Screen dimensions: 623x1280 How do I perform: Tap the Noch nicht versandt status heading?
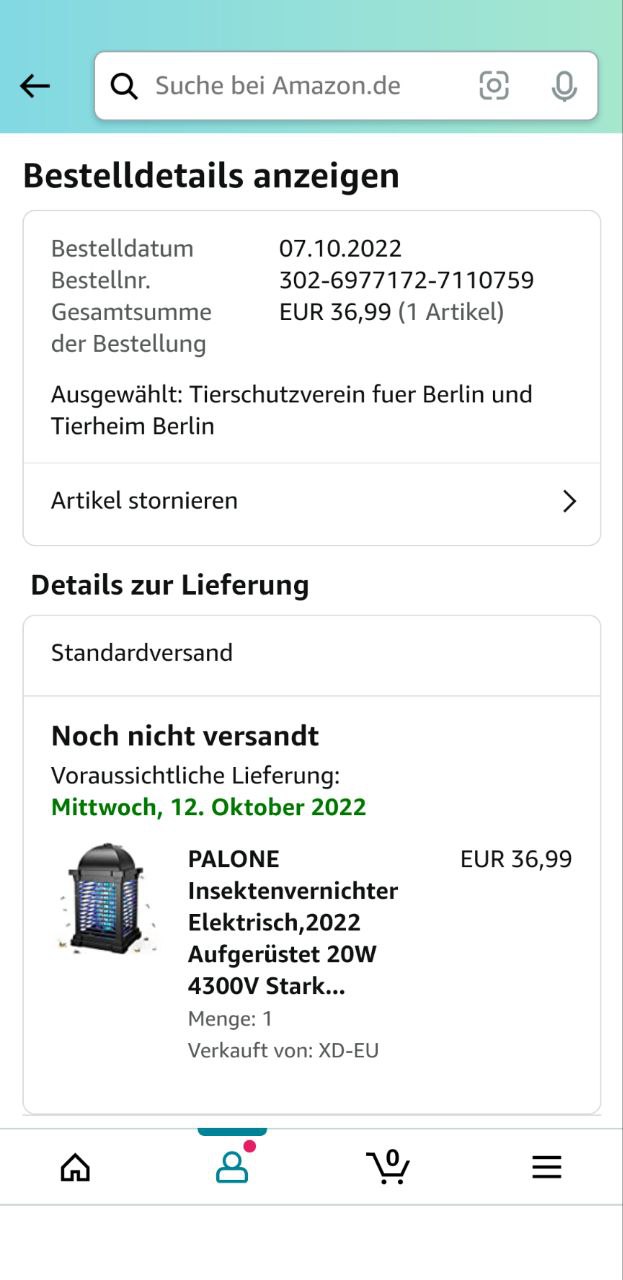click(x=185, y=736)
